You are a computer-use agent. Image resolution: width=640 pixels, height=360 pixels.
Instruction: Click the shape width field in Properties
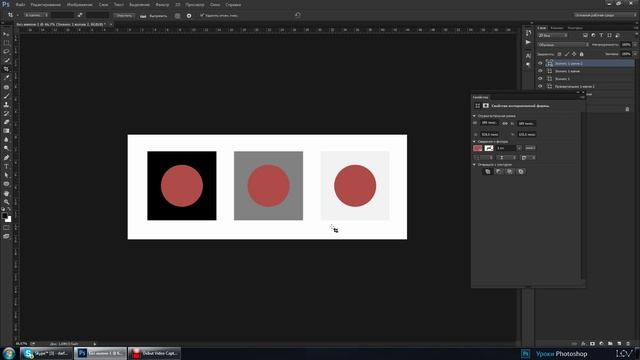coord(489,123)
